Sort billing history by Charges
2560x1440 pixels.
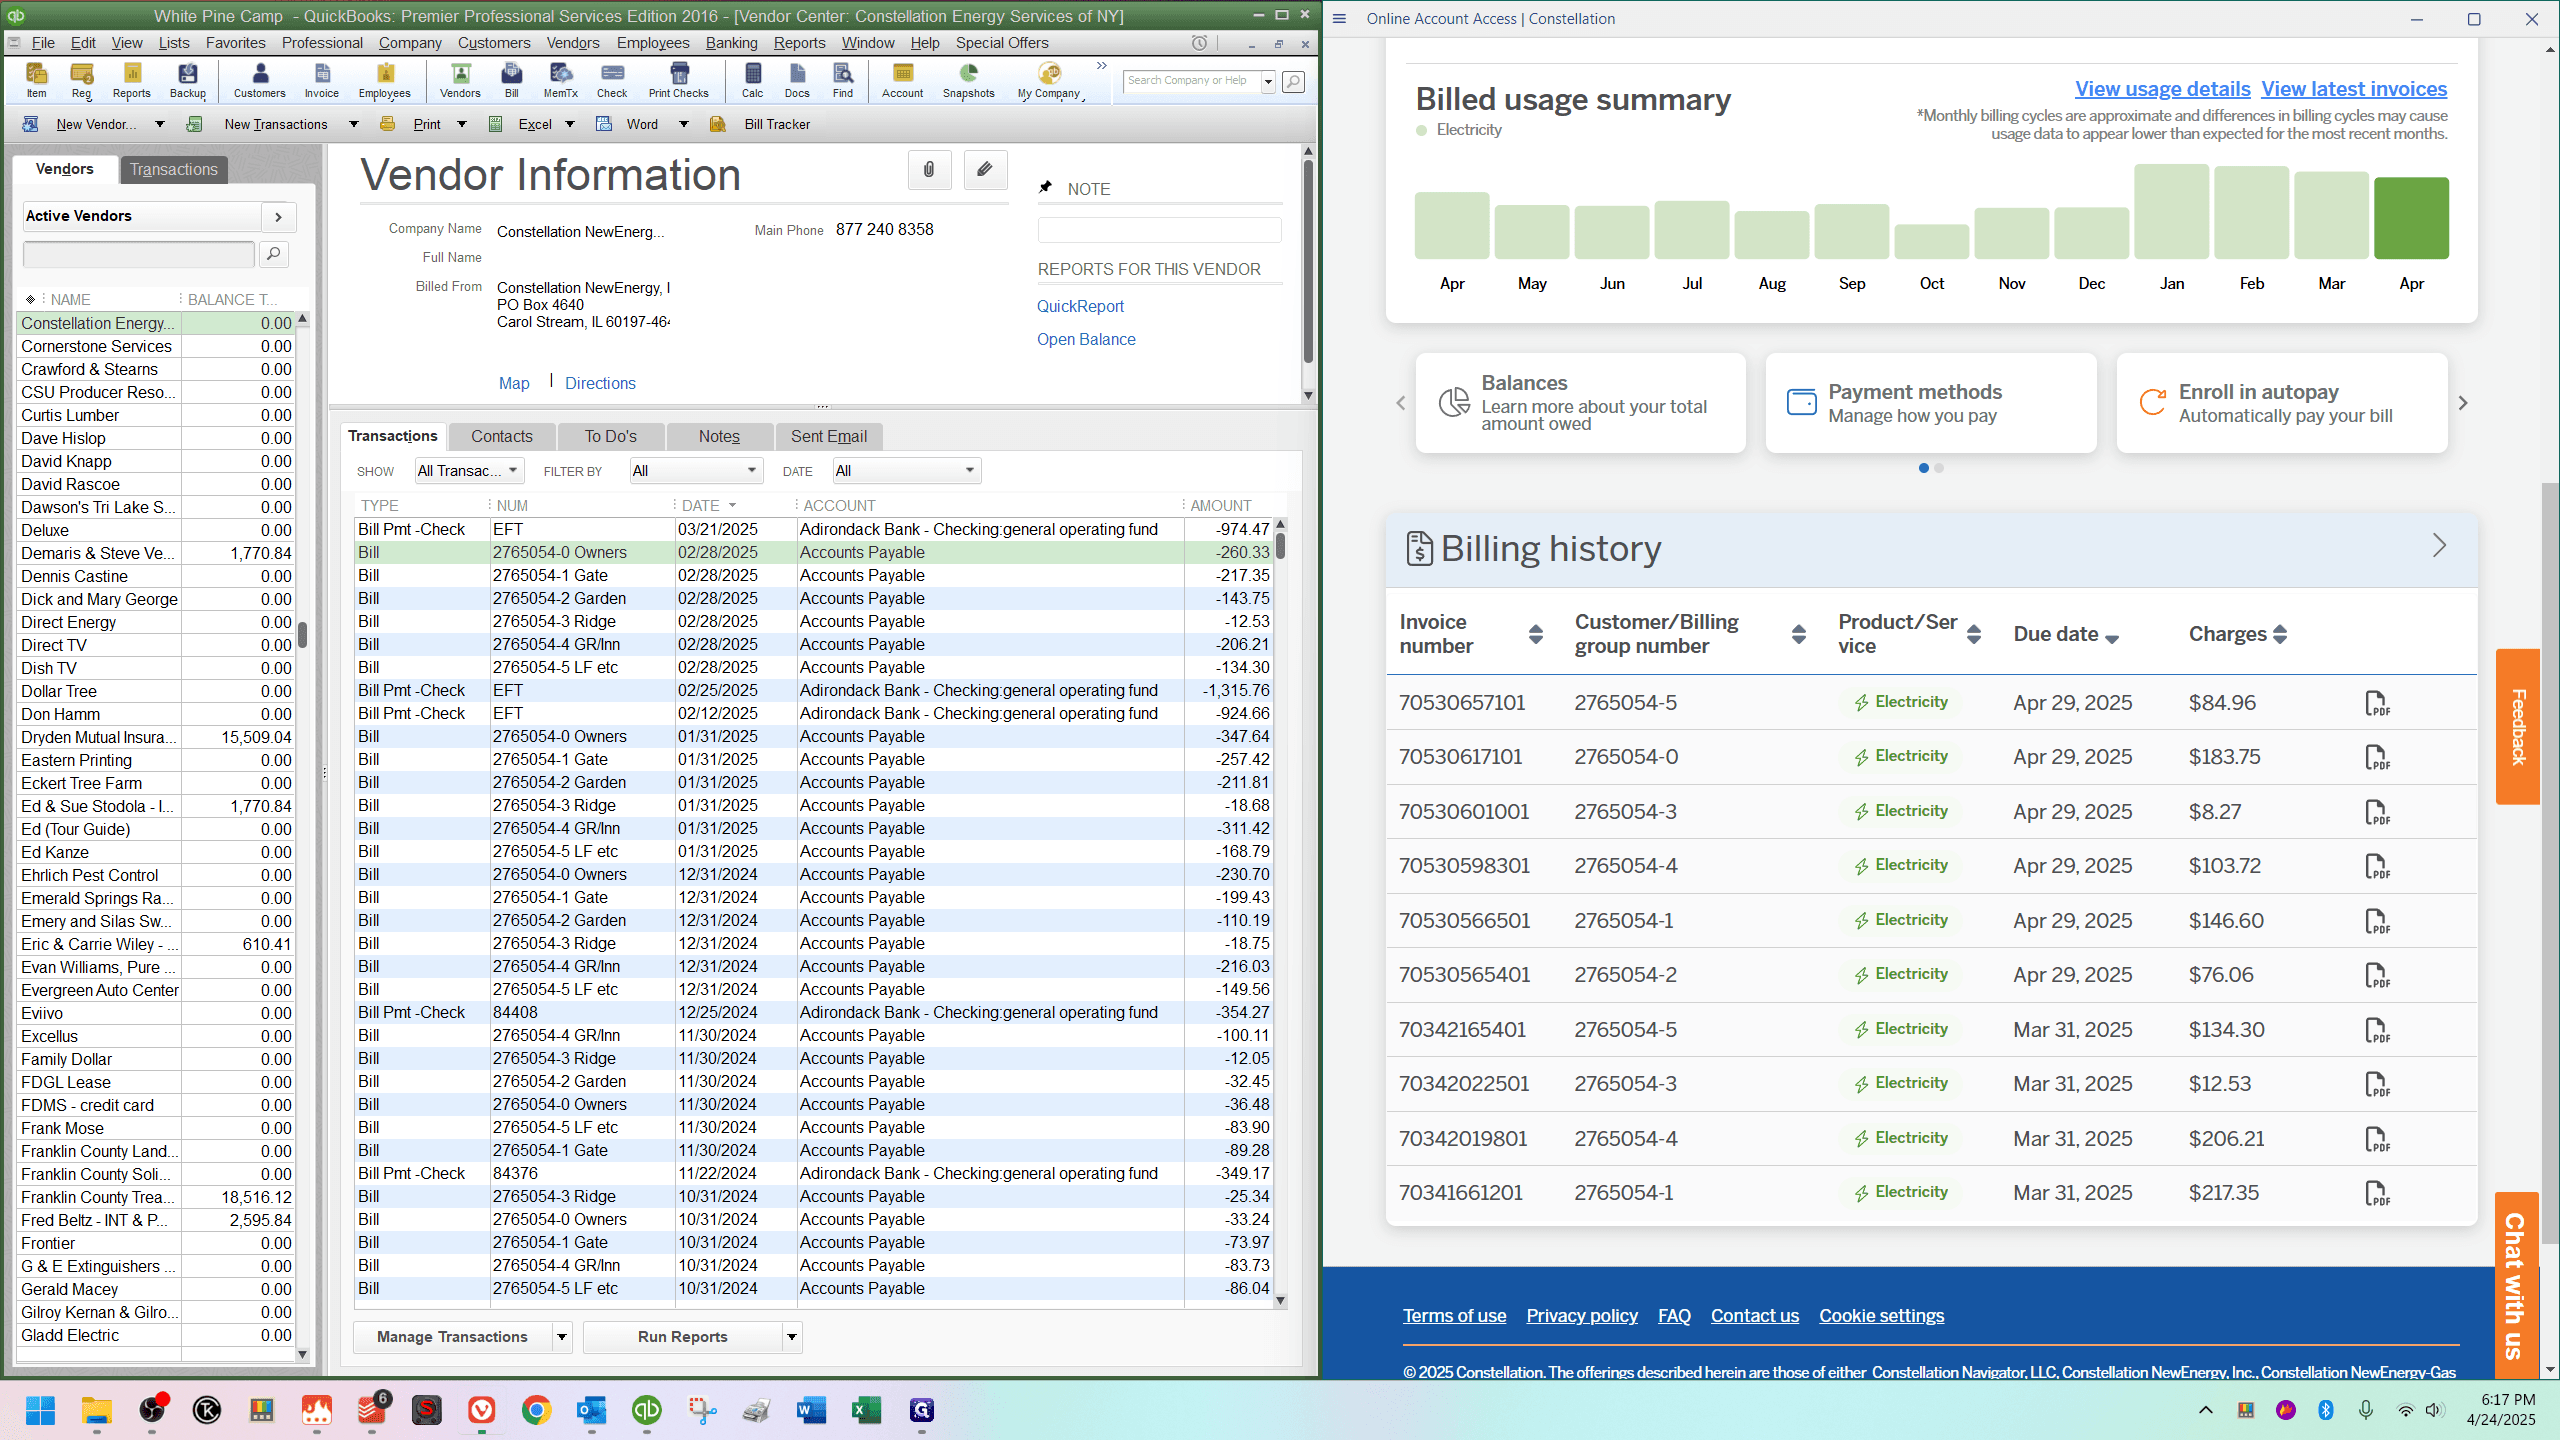(x=2280, y=634)
